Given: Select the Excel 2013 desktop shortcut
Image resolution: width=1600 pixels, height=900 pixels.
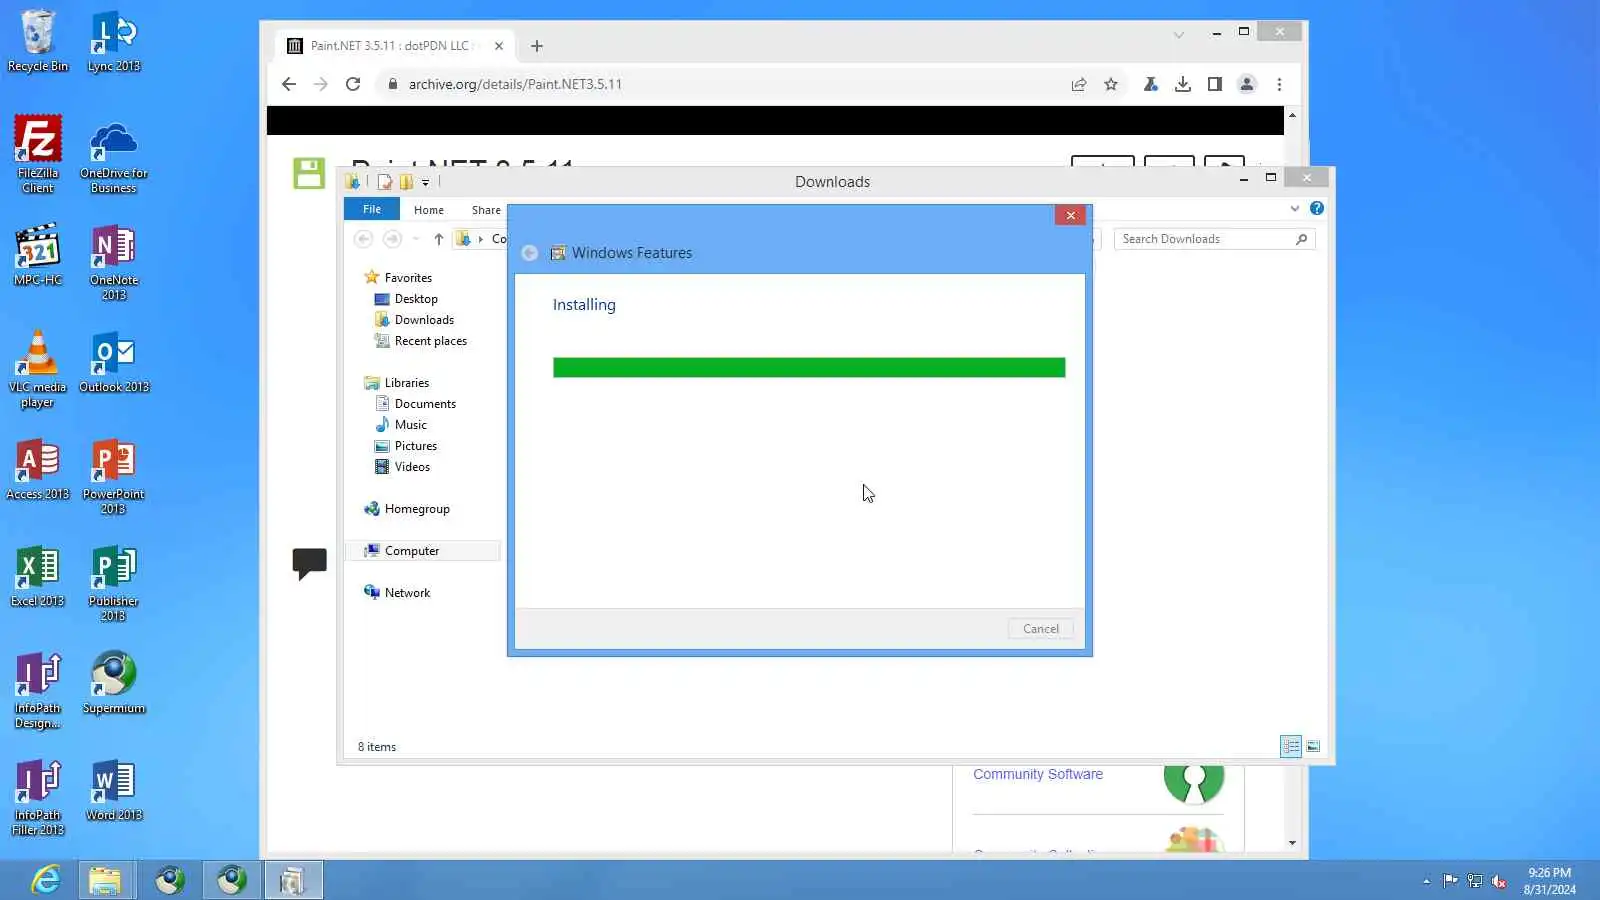Looking at the screenshot, I should click(x=38, y=576).
